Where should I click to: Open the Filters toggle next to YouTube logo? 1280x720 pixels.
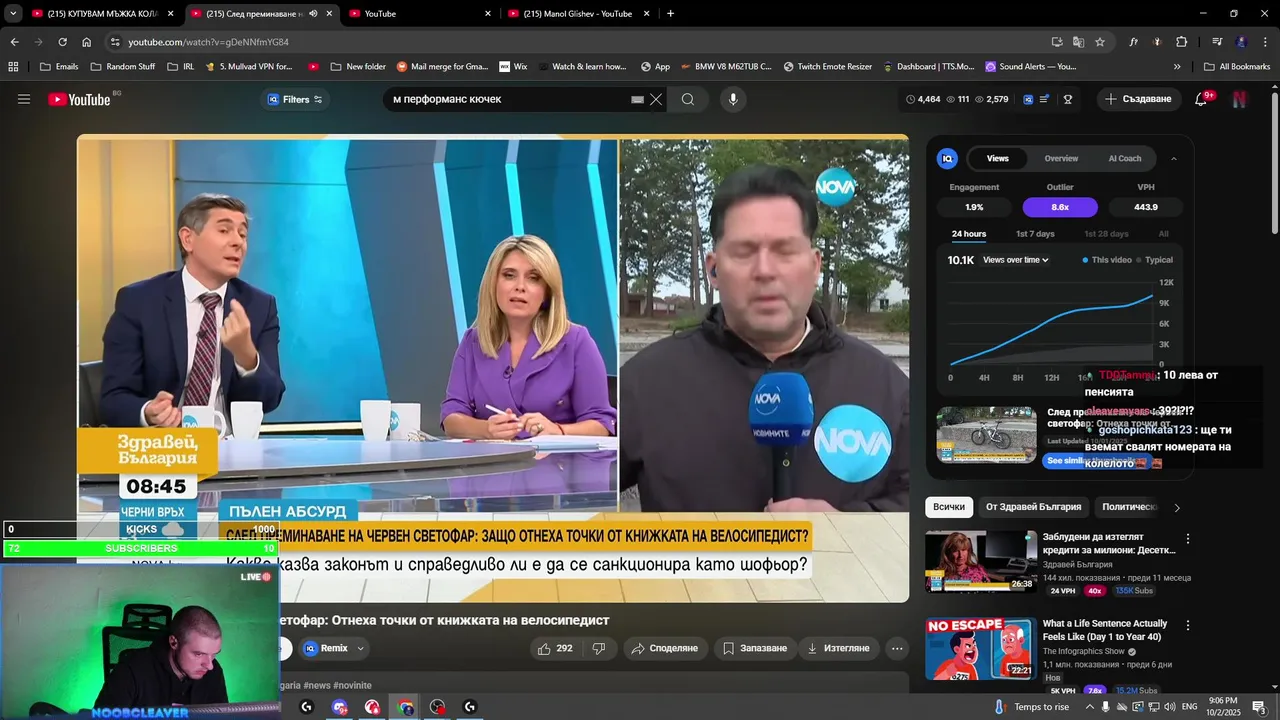[x=296, y=99]
